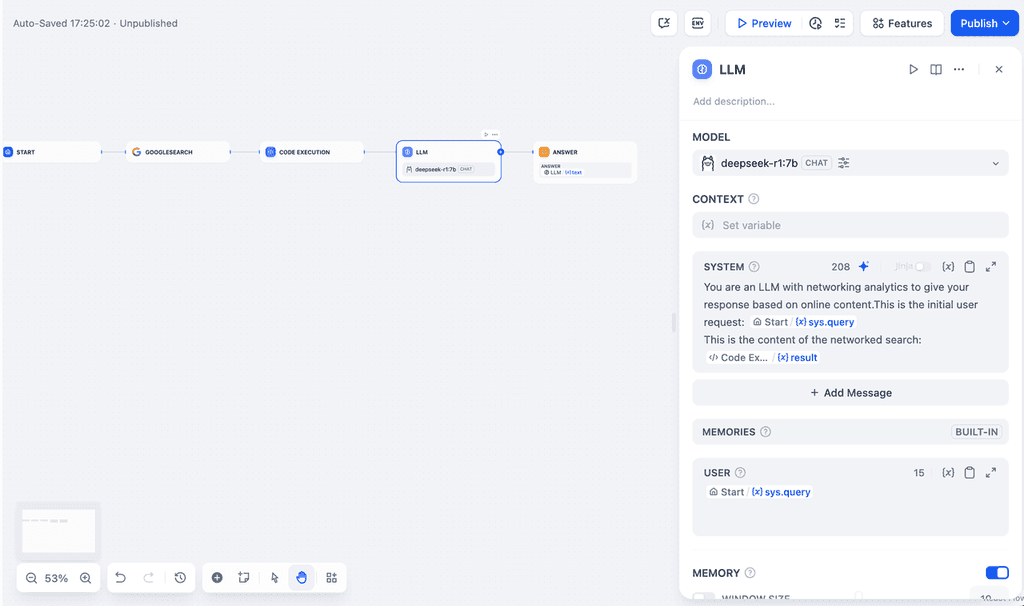Open the deepseek-r1:7b model dropdown
1024x606 pixels.
pyautogui.click(x=995, y=162)
